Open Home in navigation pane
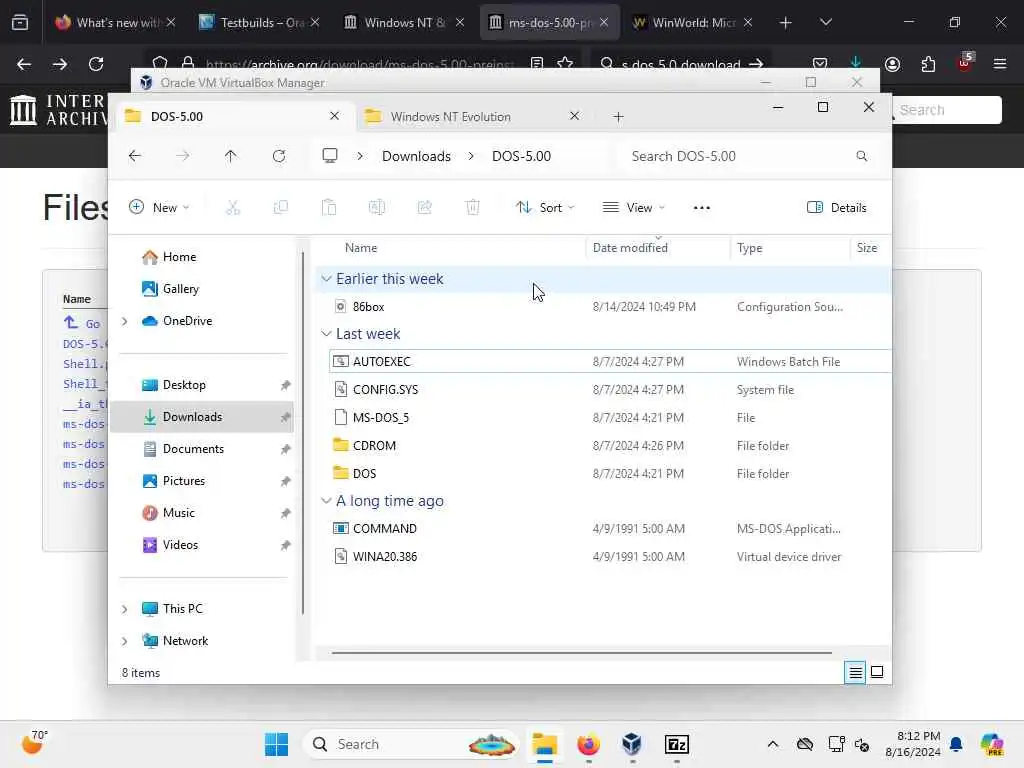The height and width of the screenshot is (768, 1024). tap(202, 257)
